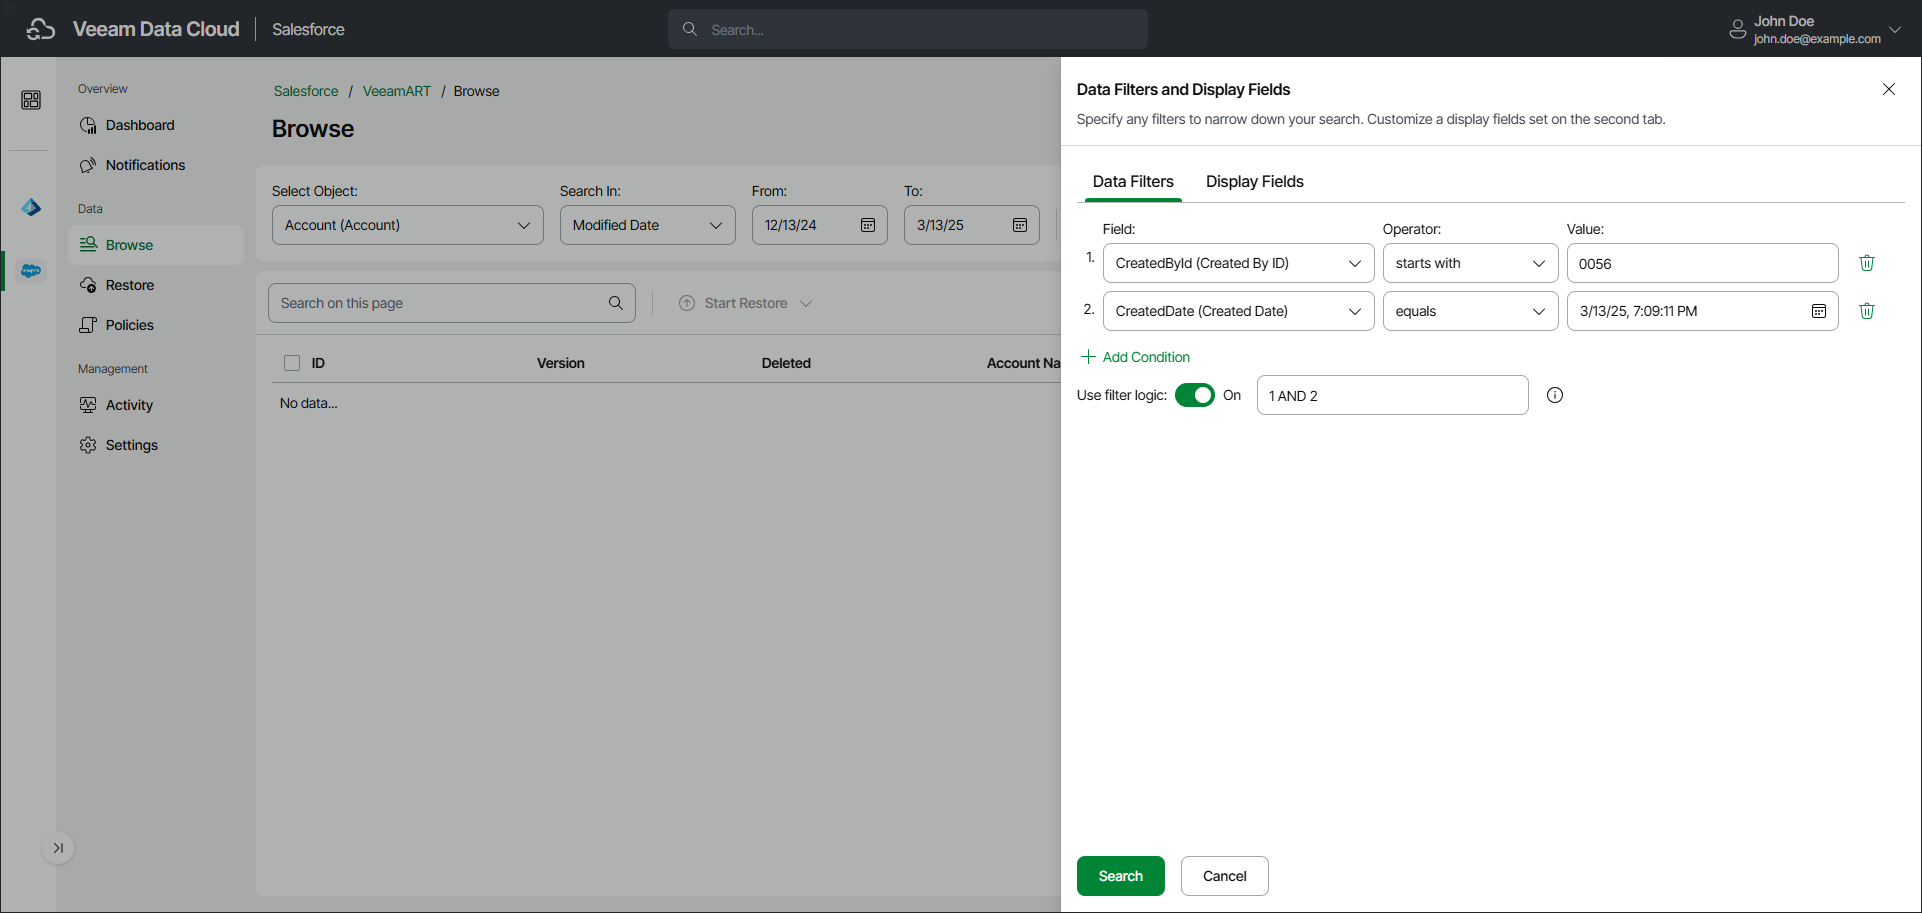The height and width of the screenshot is (913, 1922).
Task: Click the Version column header
Action: point(561,363)
